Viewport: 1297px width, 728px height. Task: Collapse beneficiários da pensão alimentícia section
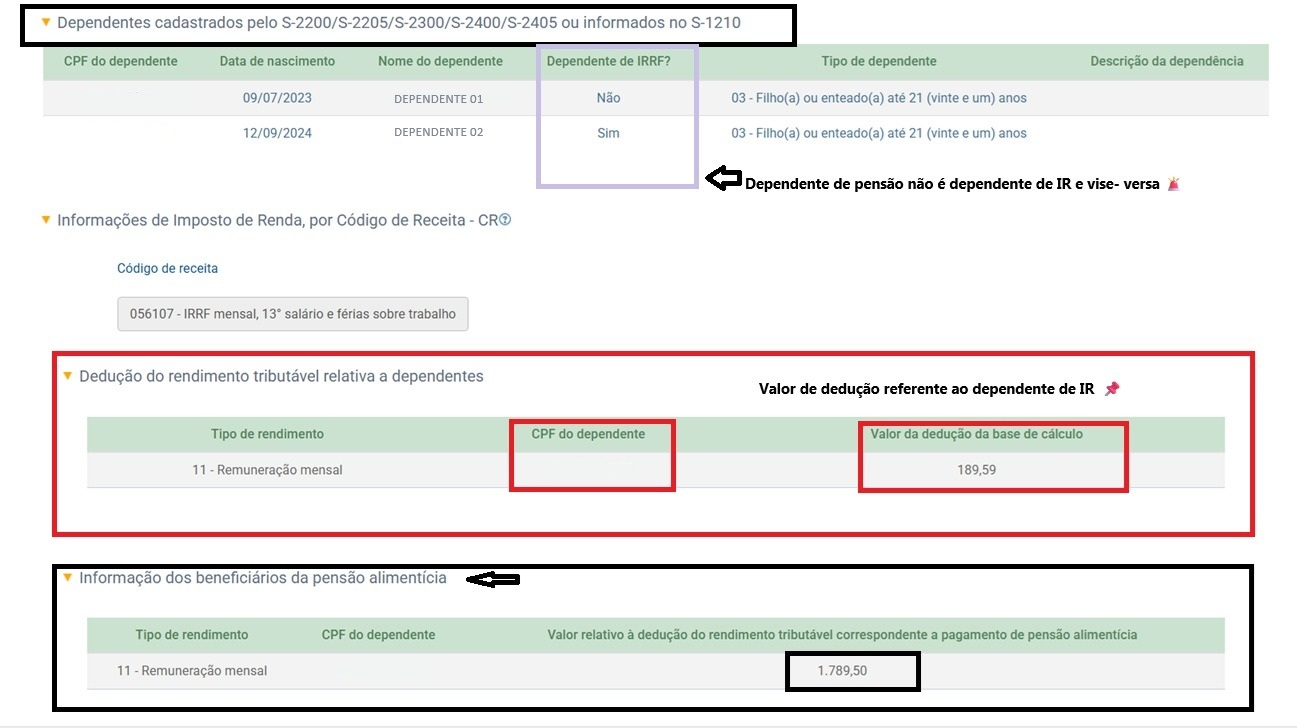tap(68, 577)
